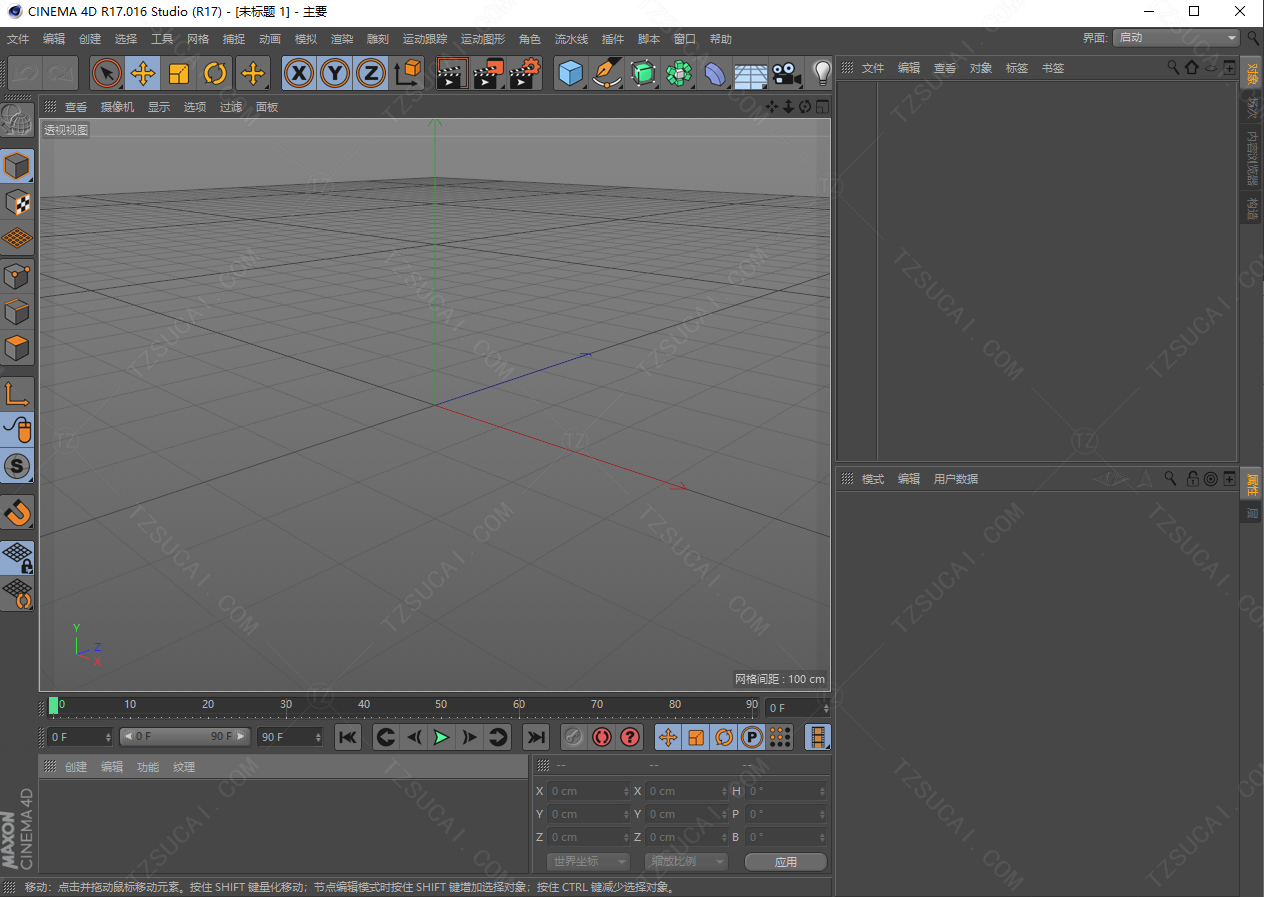Toggle Y axis lock
1264x897 pixels.
tap(335, 73)
